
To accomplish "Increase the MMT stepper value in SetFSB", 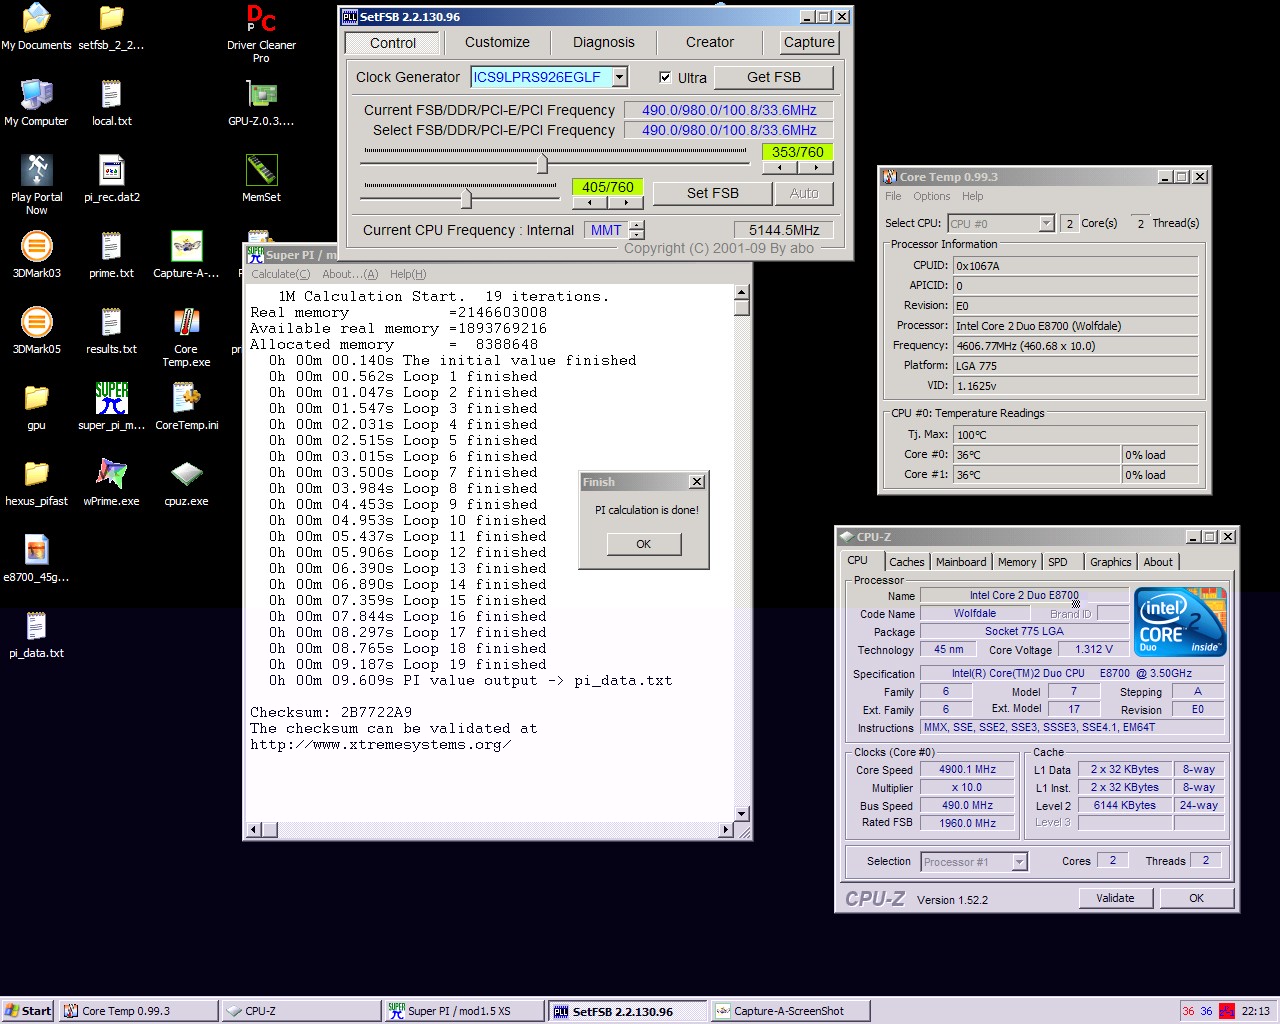I will coord(637,224).
